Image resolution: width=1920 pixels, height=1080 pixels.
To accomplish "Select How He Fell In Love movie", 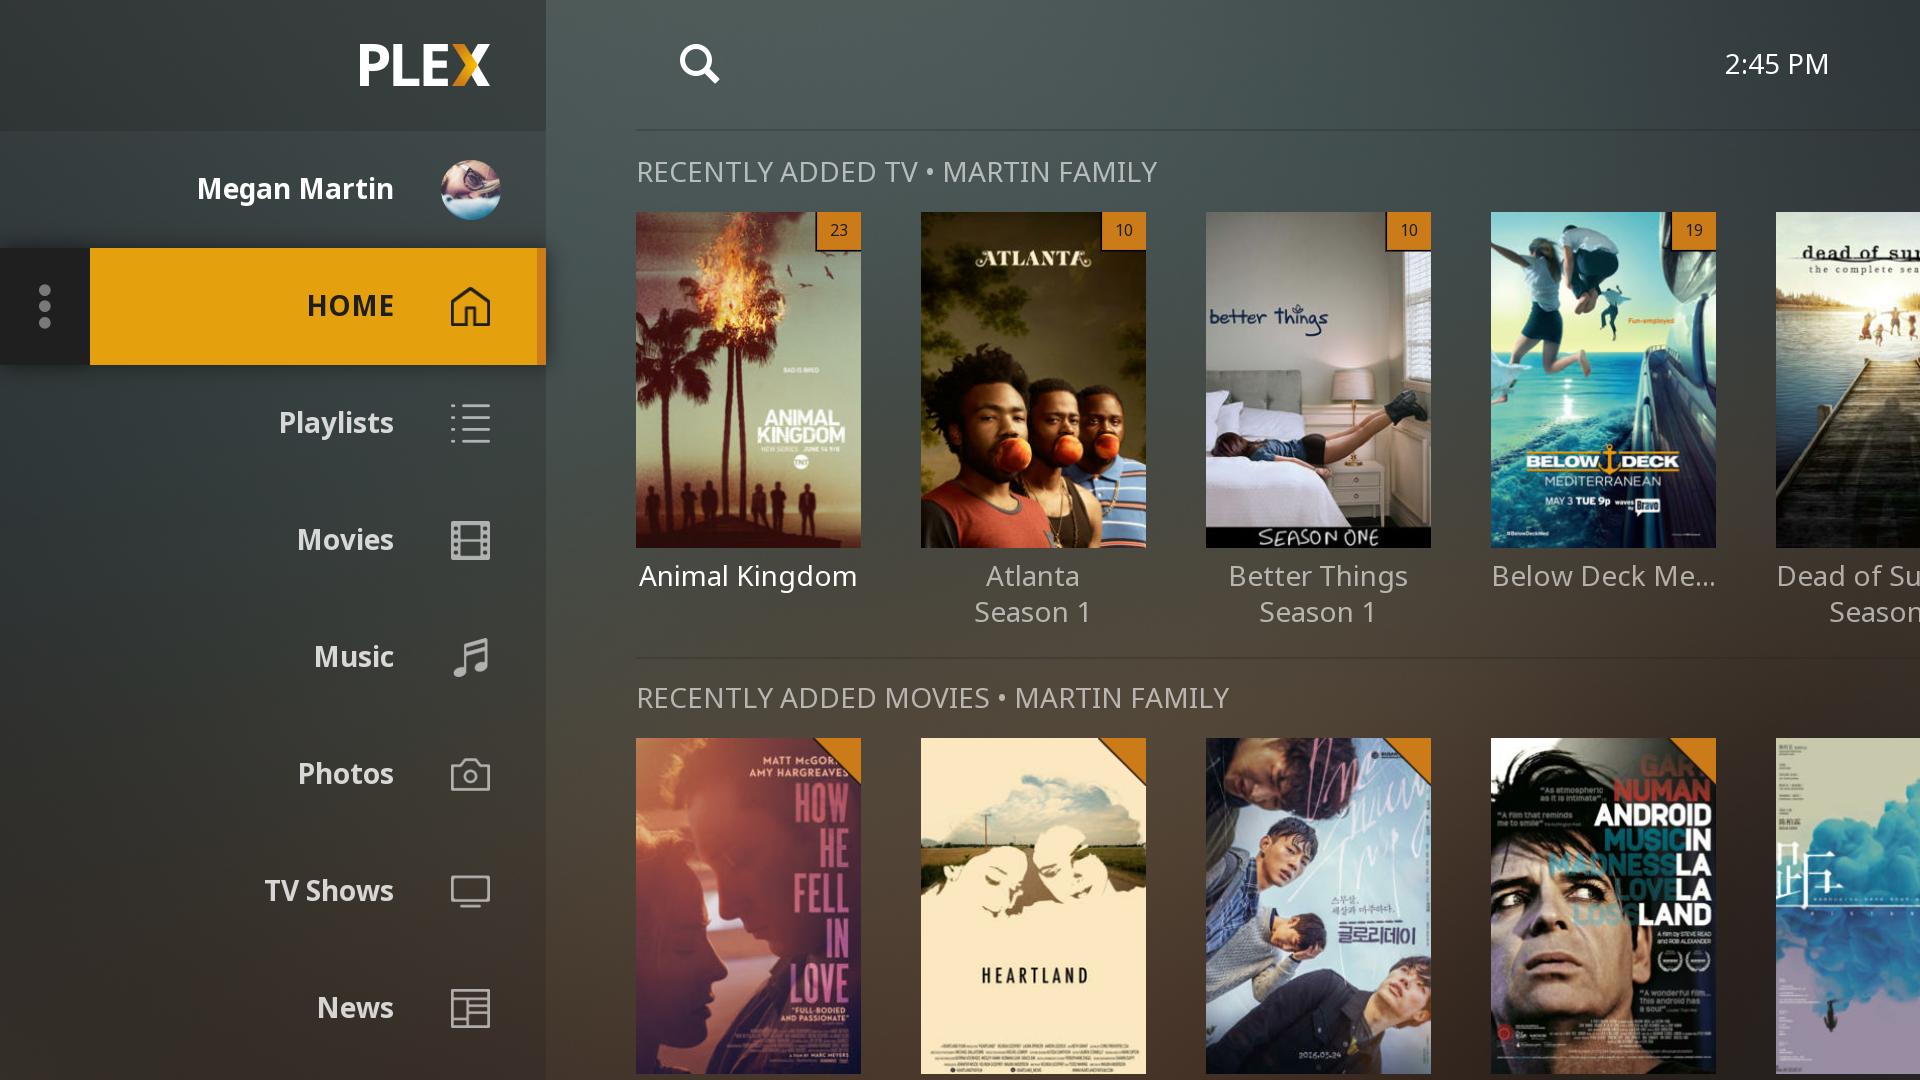I will pos(748,907).
